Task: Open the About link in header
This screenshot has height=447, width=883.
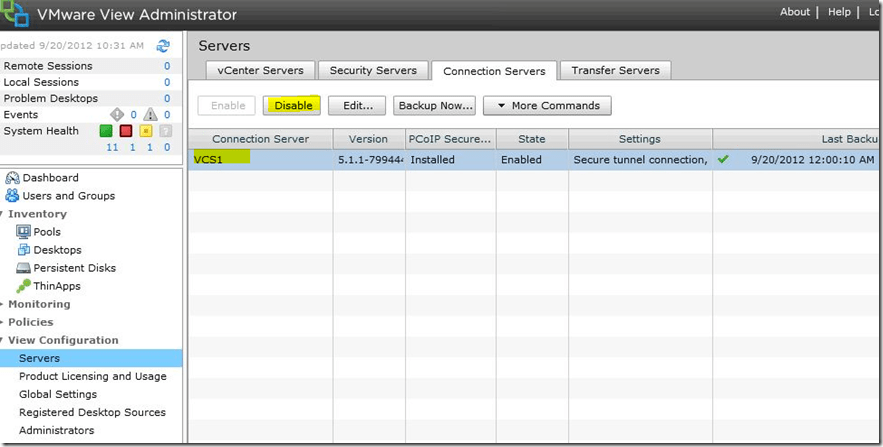Action: (794, 12)
